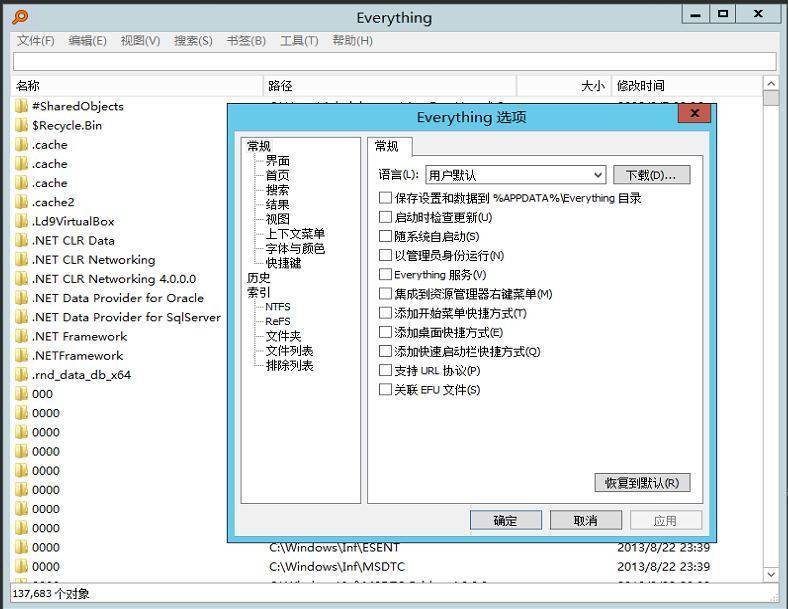Select the .NET CLR Data folder icon
Screen dimensions: 788x609
pos(21,240)
